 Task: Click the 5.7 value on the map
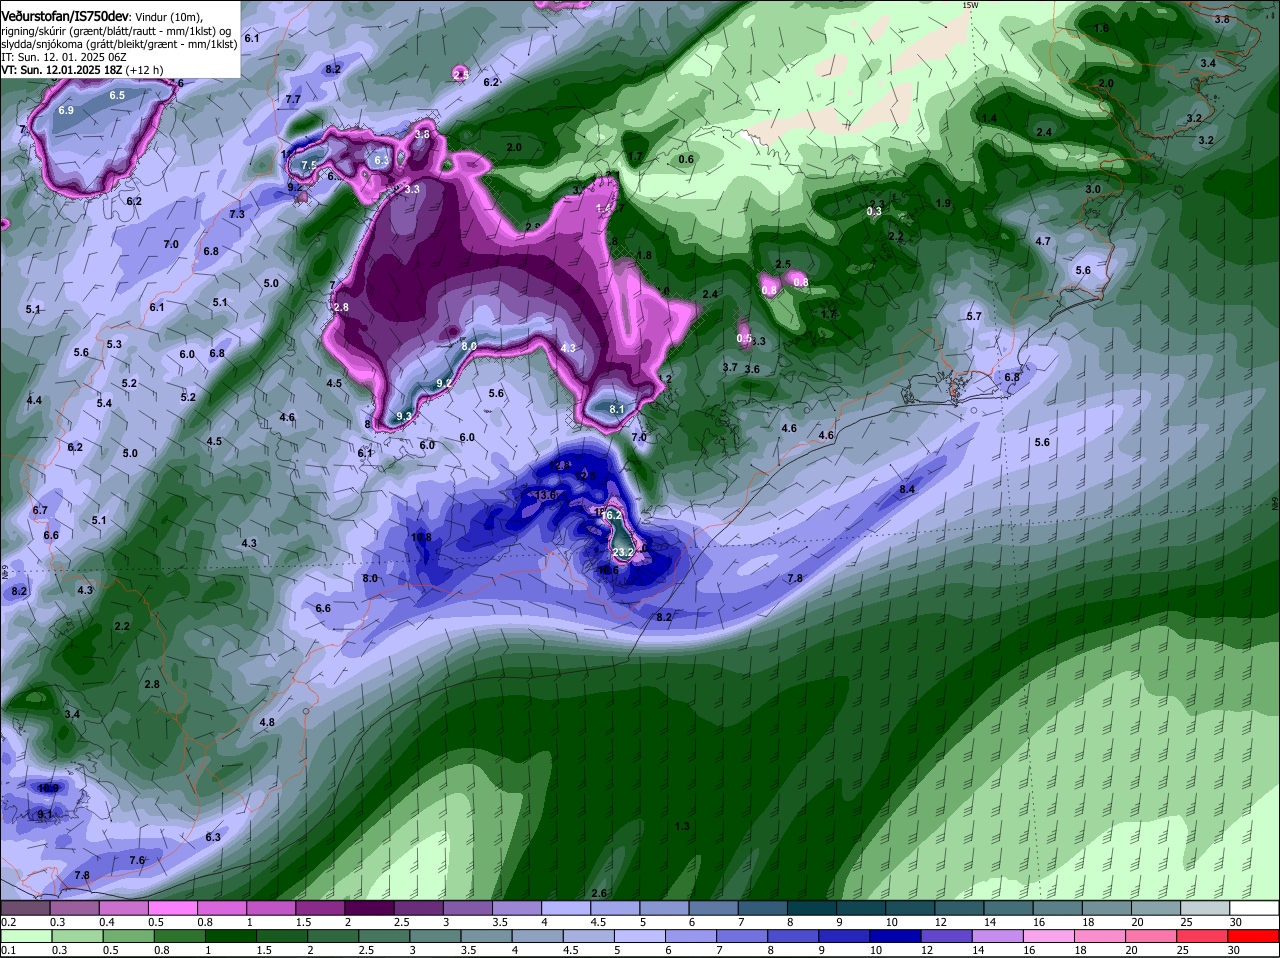pyautogui.click(x=974, y=316)
